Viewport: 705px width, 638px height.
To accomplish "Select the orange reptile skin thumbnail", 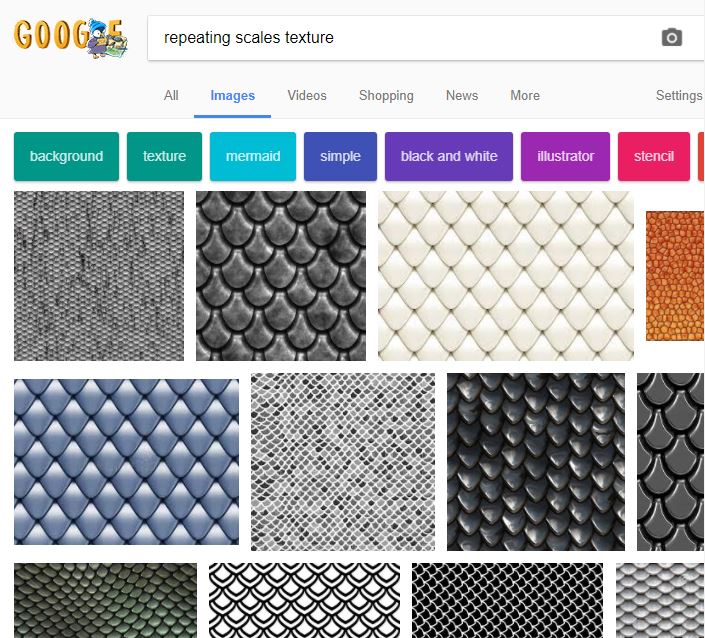I will click(x=675, y=275).
